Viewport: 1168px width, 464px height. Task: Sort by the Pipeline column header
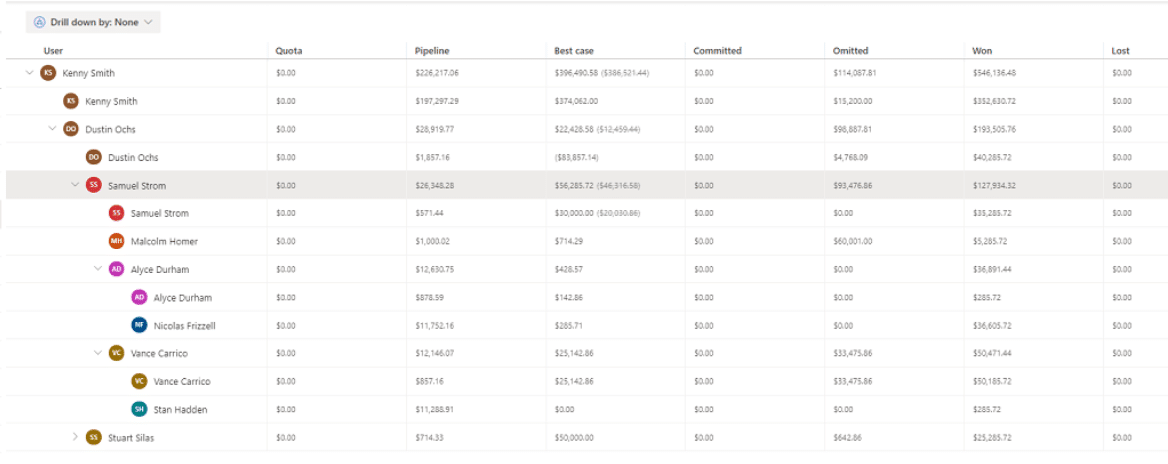(432, 51)
